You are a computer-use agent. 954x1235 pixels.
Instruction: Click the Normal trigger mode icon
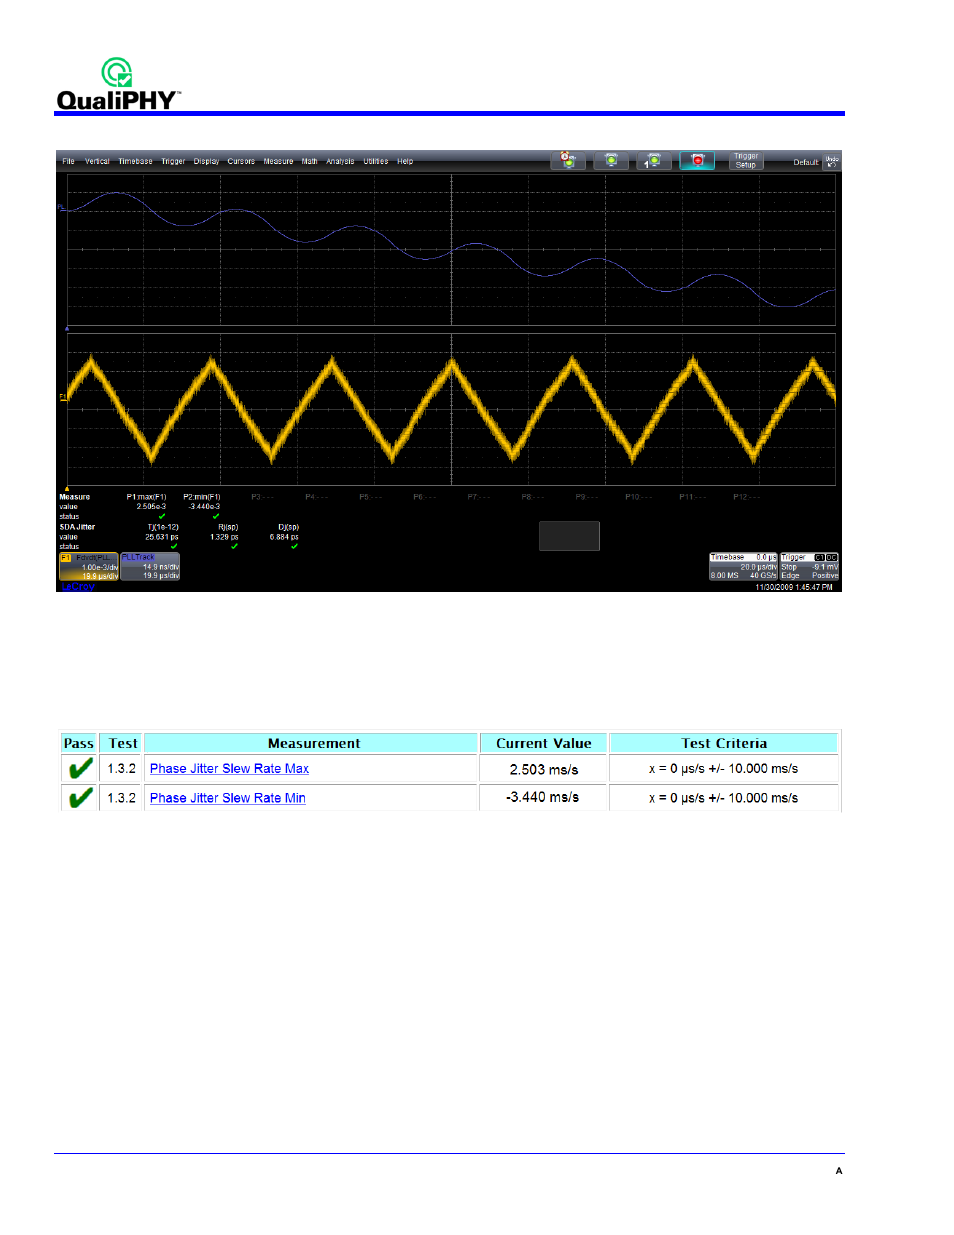coord(611,160)
